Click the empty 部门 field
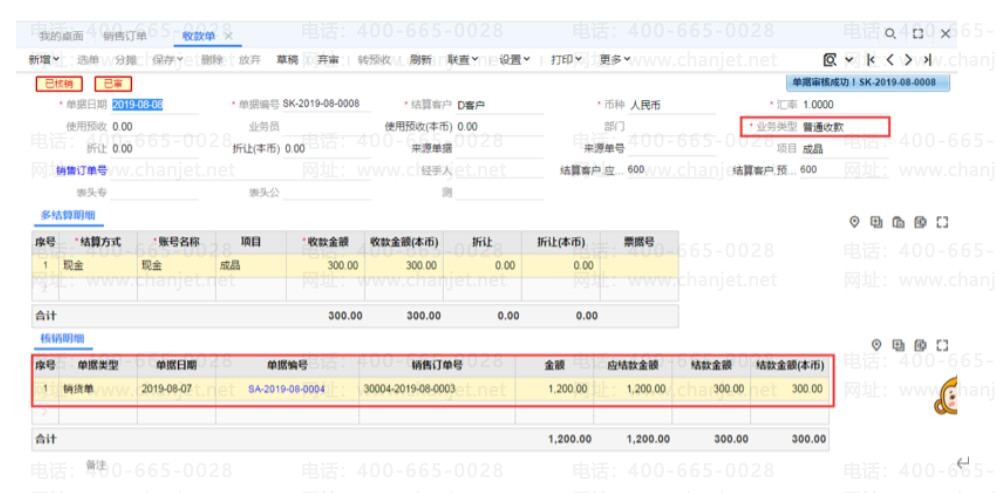996x493 pixels. point(673,127)
